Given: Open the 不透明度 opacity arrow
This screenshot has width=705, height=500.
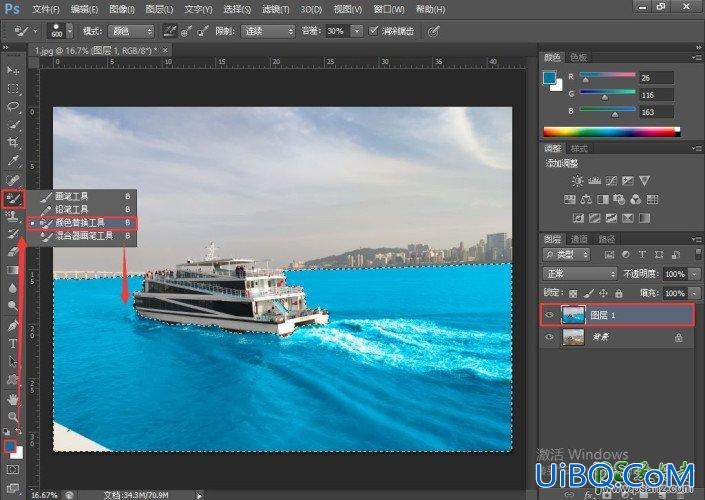Looking at the screenshot, I should (696, 274).
